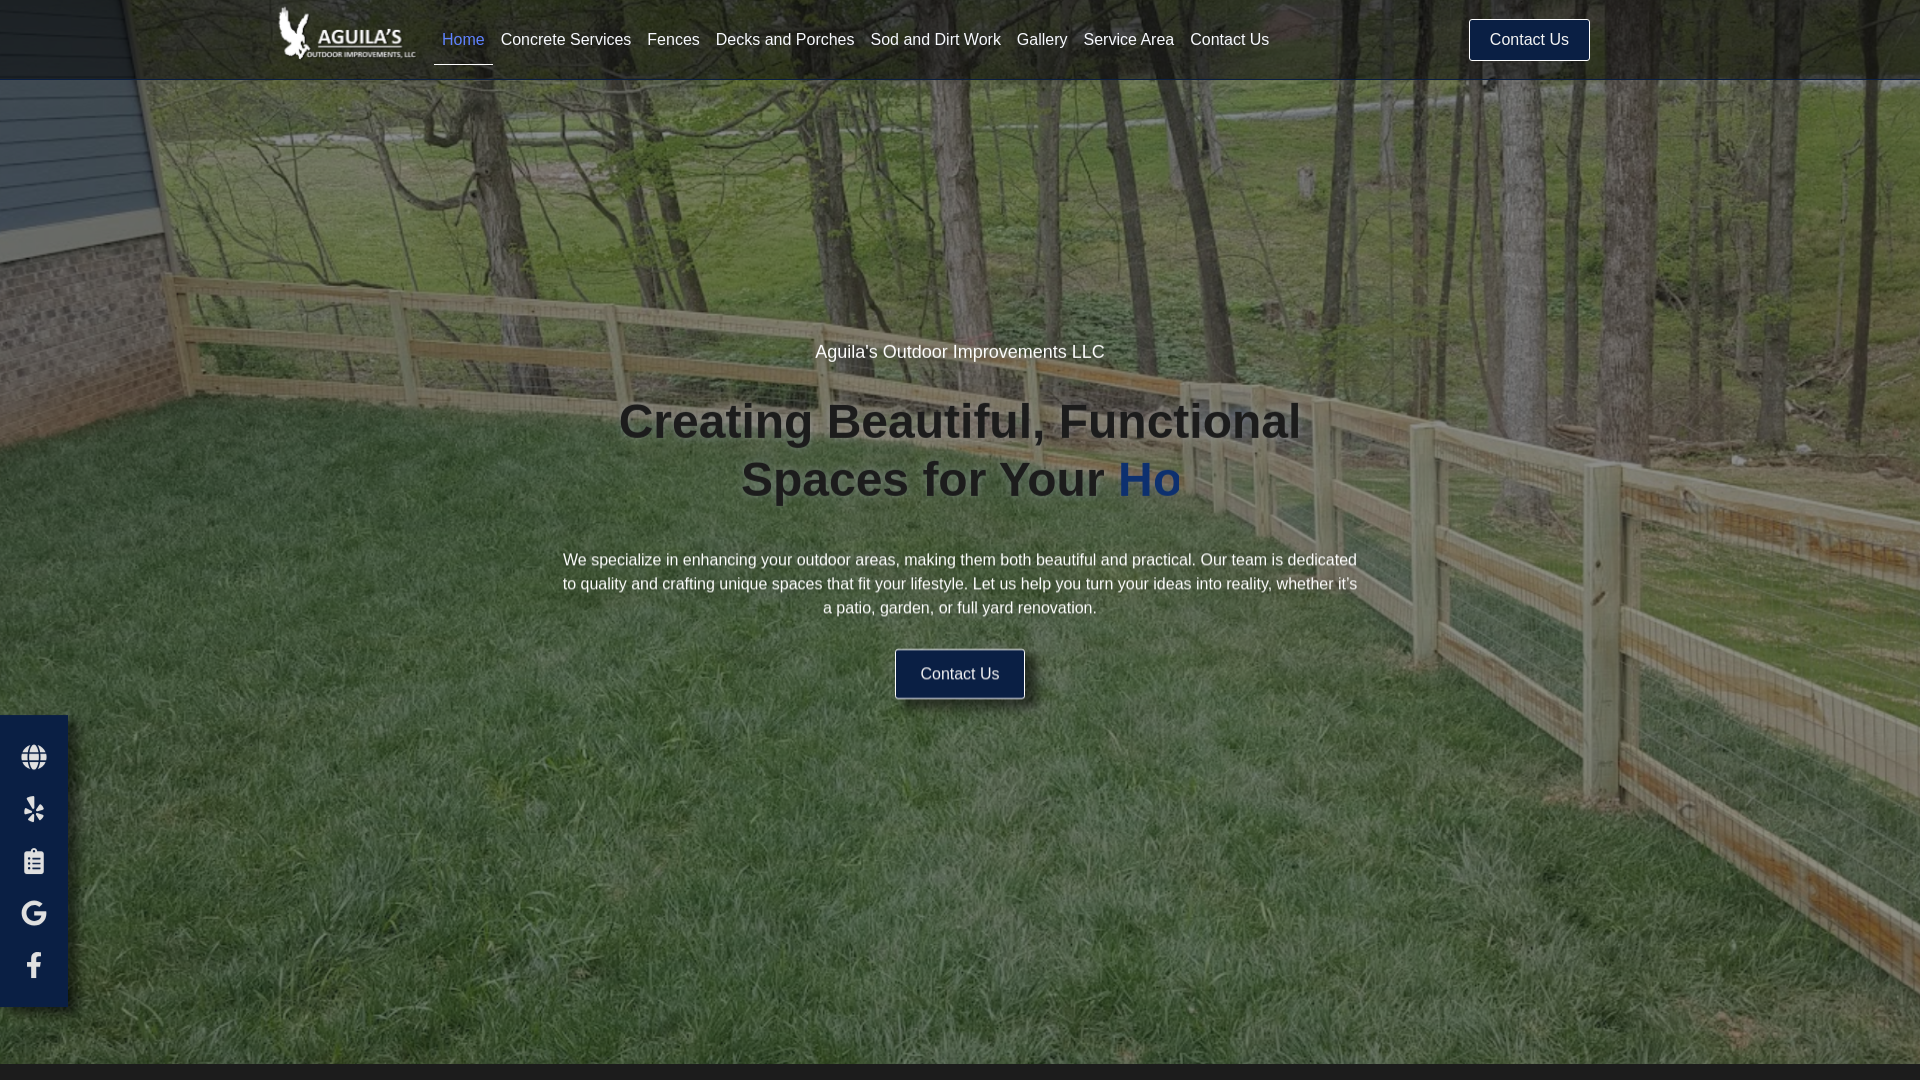The width and height of the screenshot is (1920, 1080).
Task: Open the Gallery page
Action: [x=1042, y=40]
